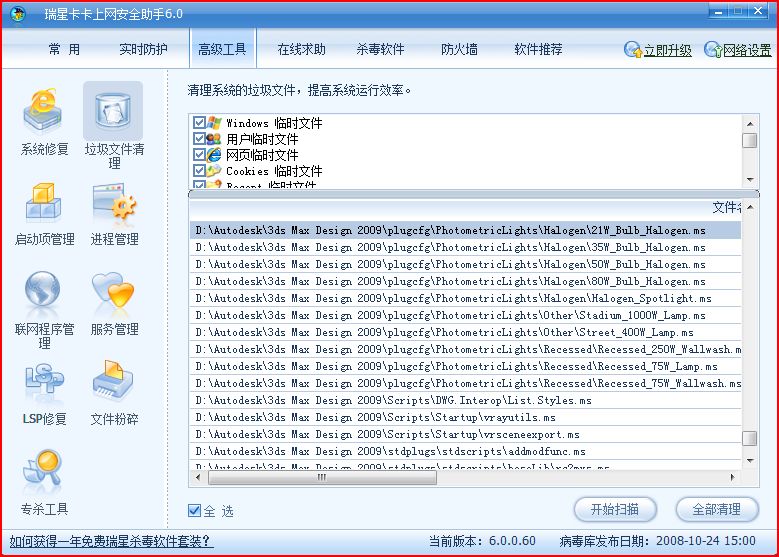Click the horizontal scrollbar left arrow
The width and height of the screenshot is (779, 557).
pyautogui.click(x=198, y=477)
